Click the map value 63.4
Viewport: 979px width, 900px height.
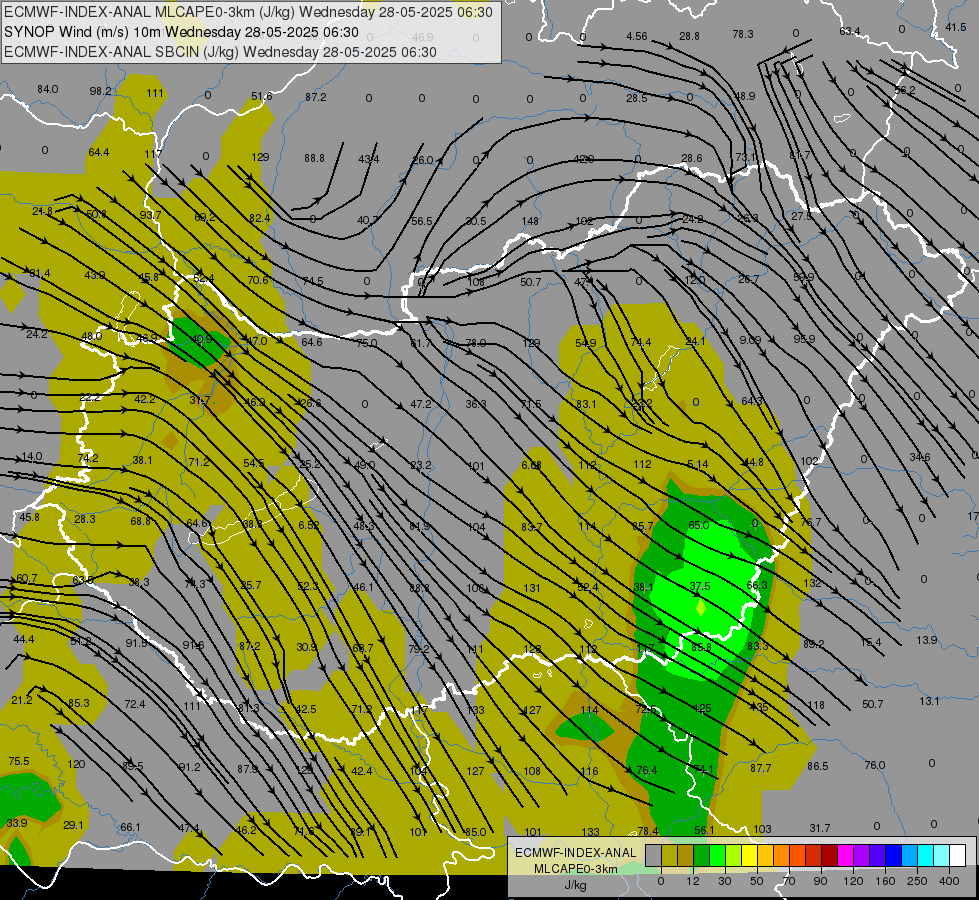[850, 31]
